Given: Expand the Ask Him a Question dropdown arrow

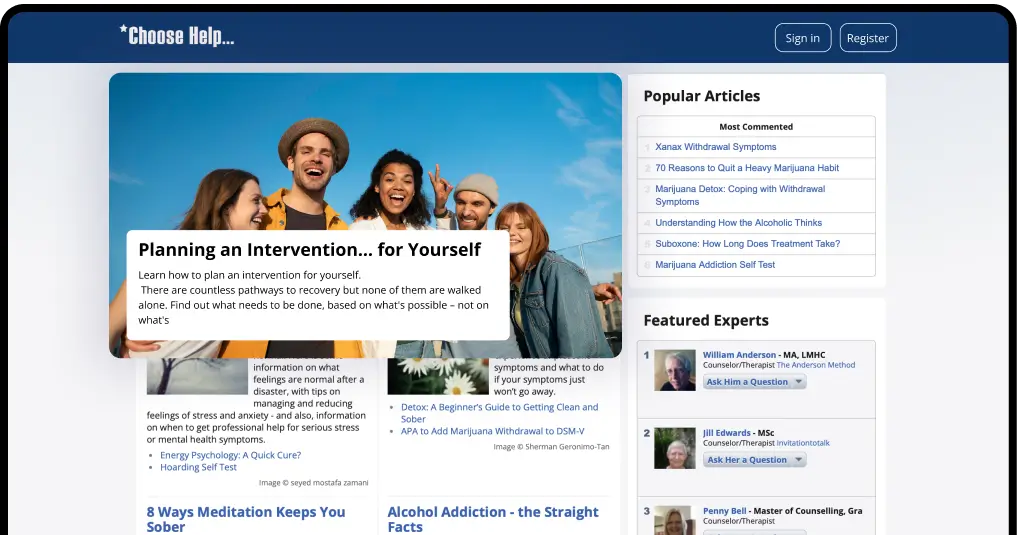Looking at the screenshot, I should click(798, 382).
